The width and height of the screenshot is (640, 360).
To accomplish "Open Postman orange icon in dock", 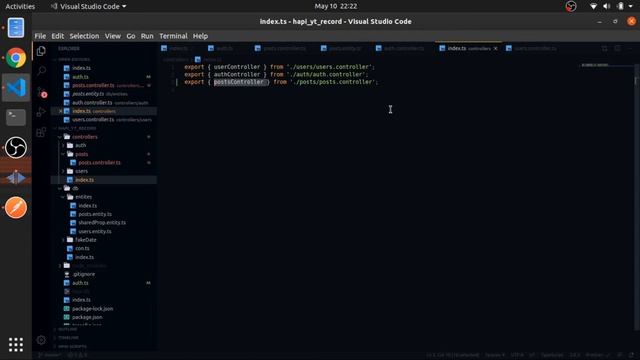I will point(16,207).
